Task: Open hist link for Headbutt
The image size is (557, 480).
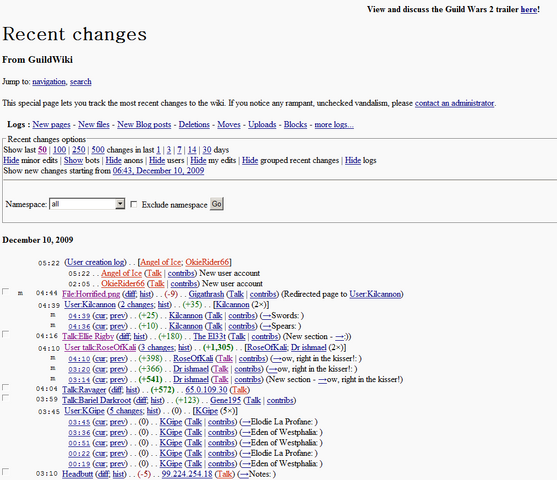Action: tap(118, 474)
